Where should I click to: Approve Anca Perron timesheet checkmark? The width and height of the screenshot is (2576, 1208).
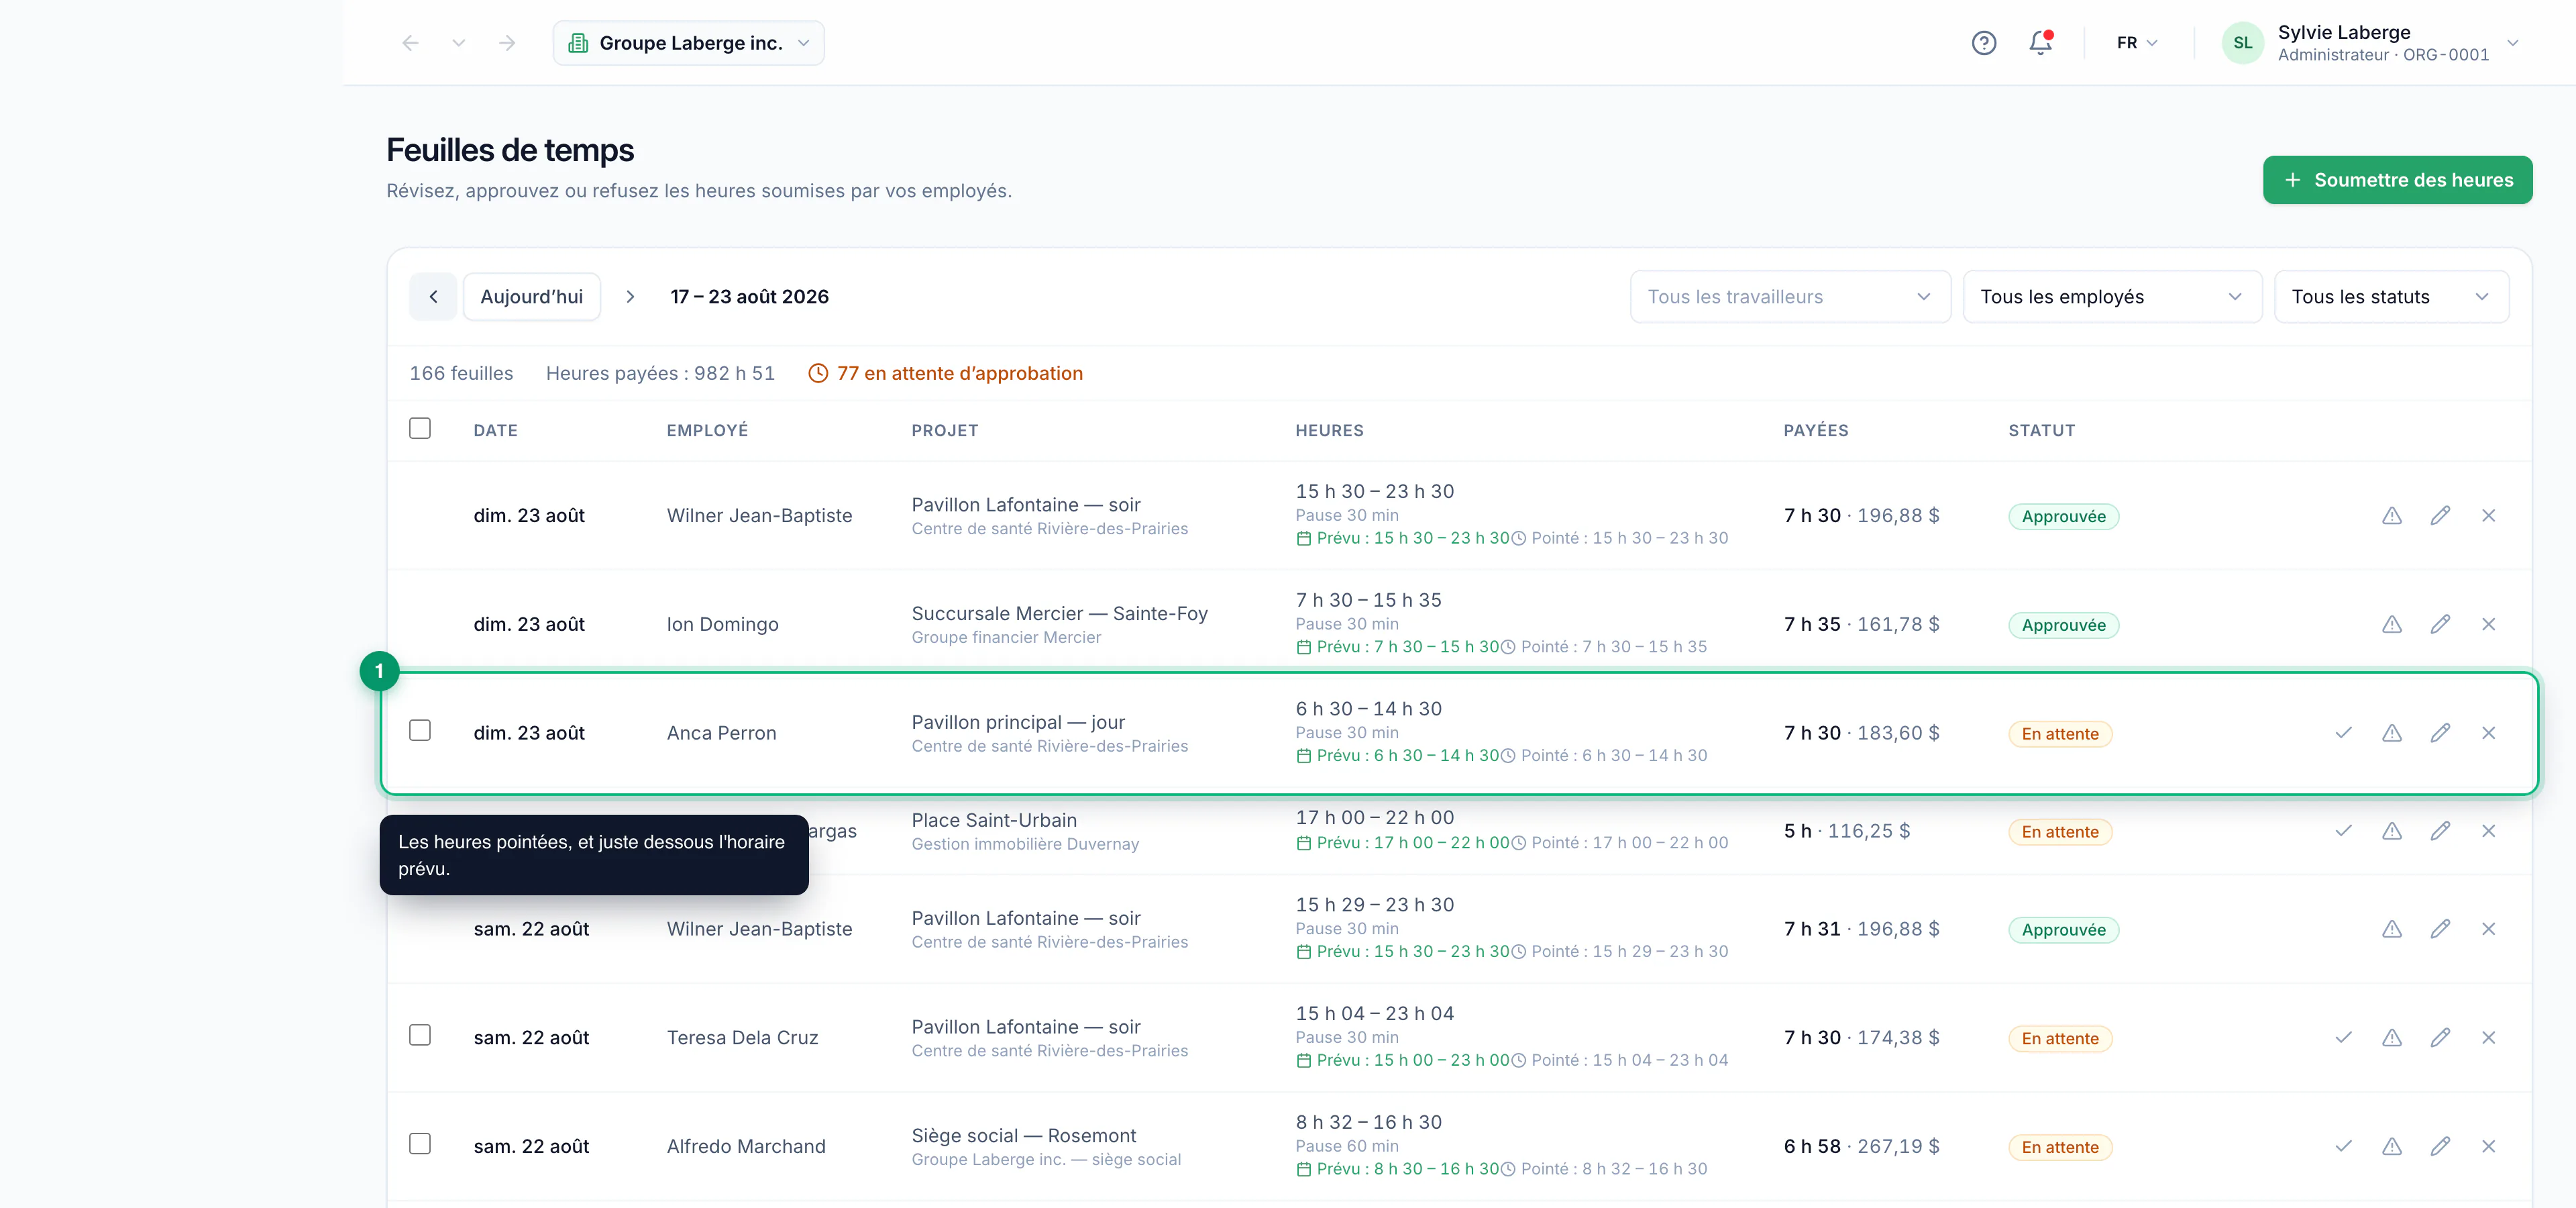[2343, 733]
